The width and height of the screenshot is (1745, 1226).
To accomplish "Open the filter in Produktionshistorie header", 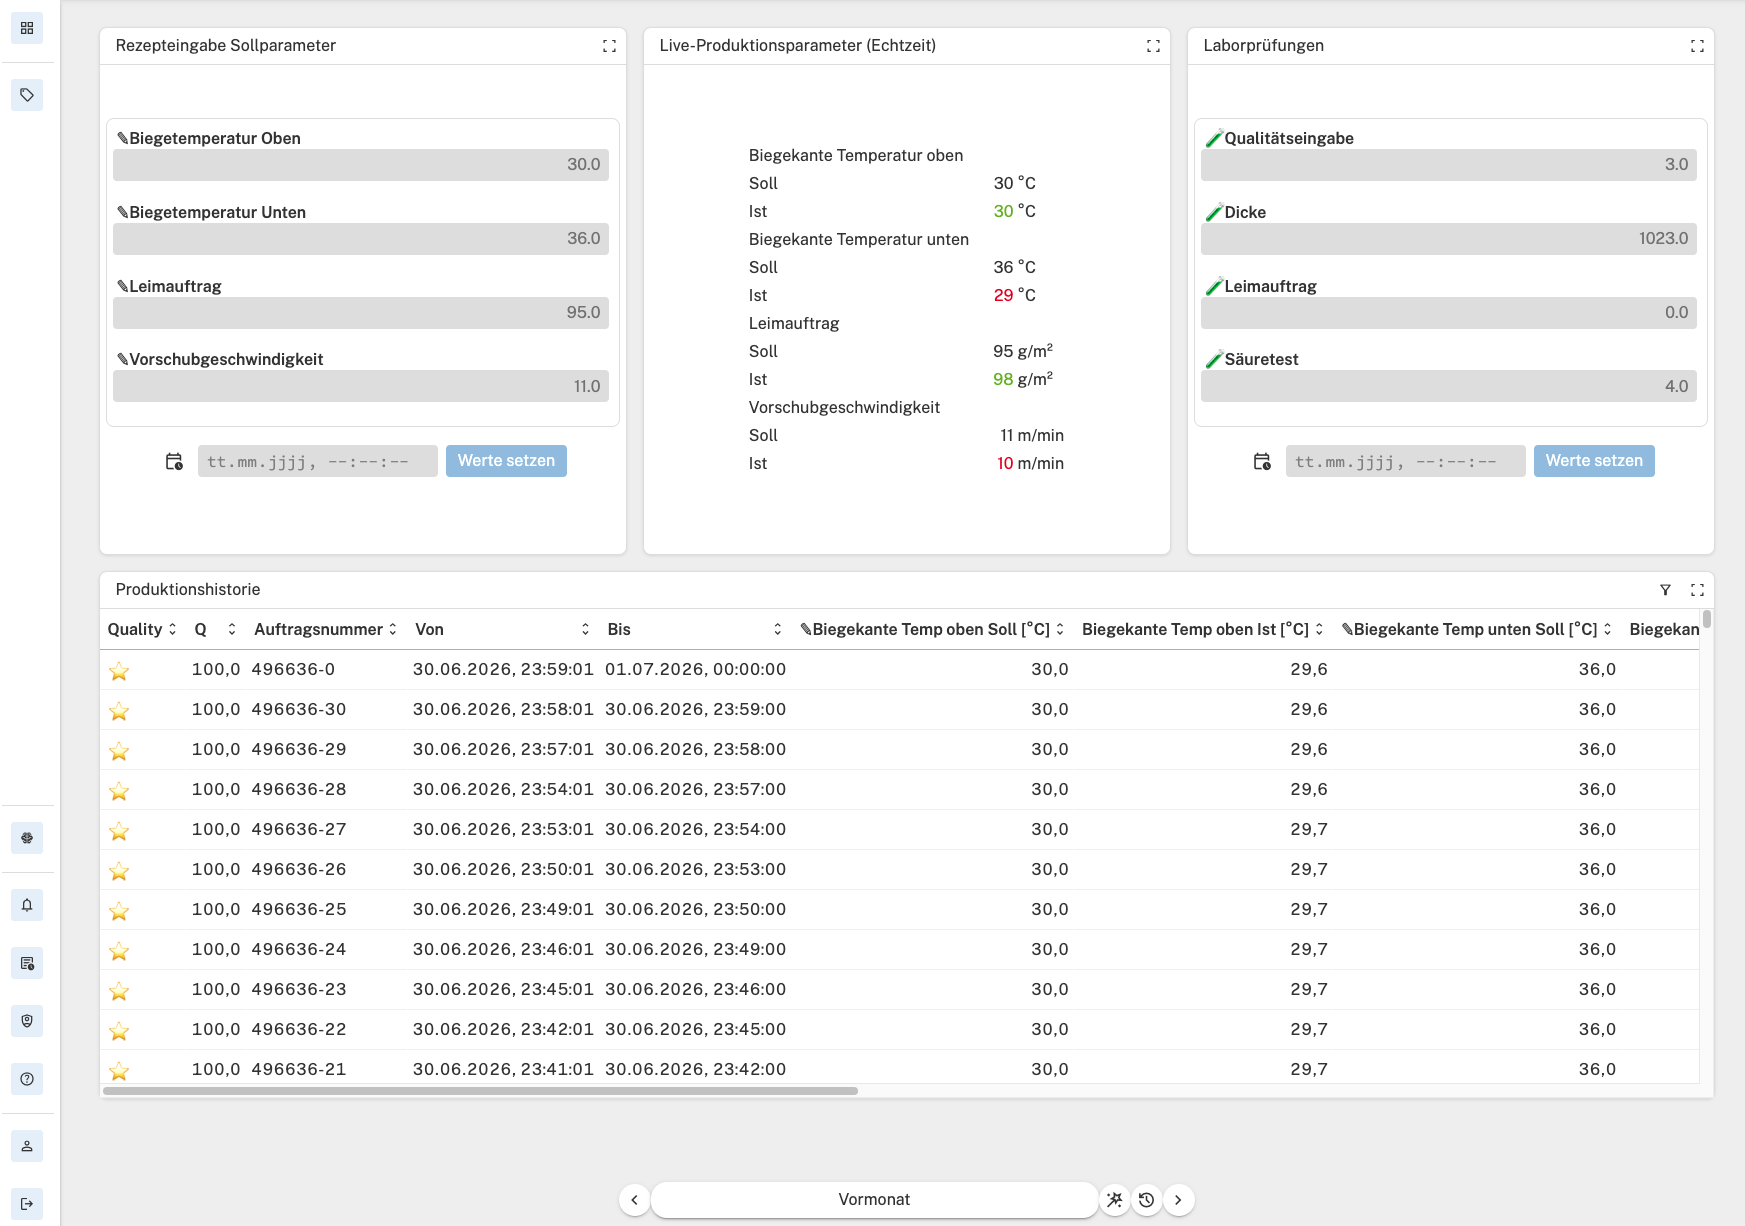I will [x=1665, y=590].
